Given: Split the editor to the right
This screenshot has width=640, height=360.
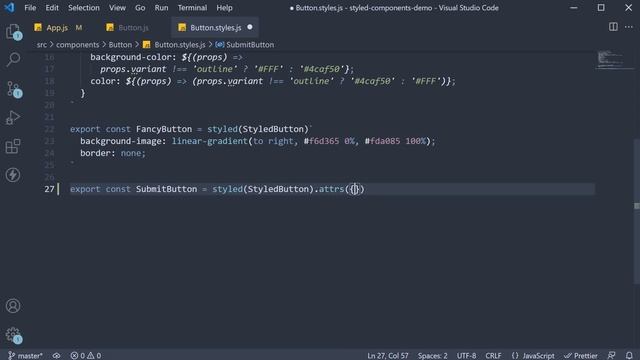Looking at the screenshot, I should [613, 27].
